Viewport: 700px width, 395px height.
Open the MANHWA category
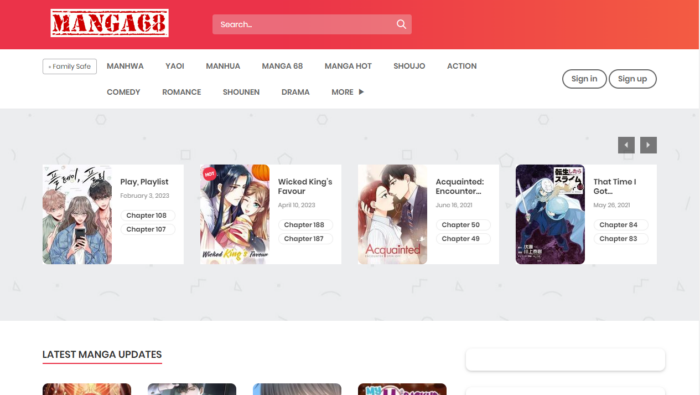click(x=125, y=66)
